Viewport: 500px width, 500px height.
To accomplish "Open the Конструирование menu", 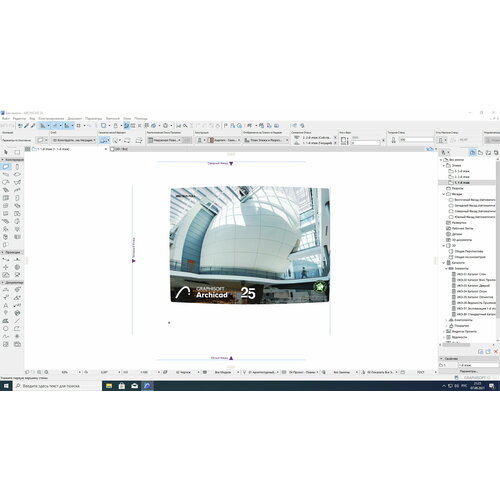I will [x=51, y=118].
